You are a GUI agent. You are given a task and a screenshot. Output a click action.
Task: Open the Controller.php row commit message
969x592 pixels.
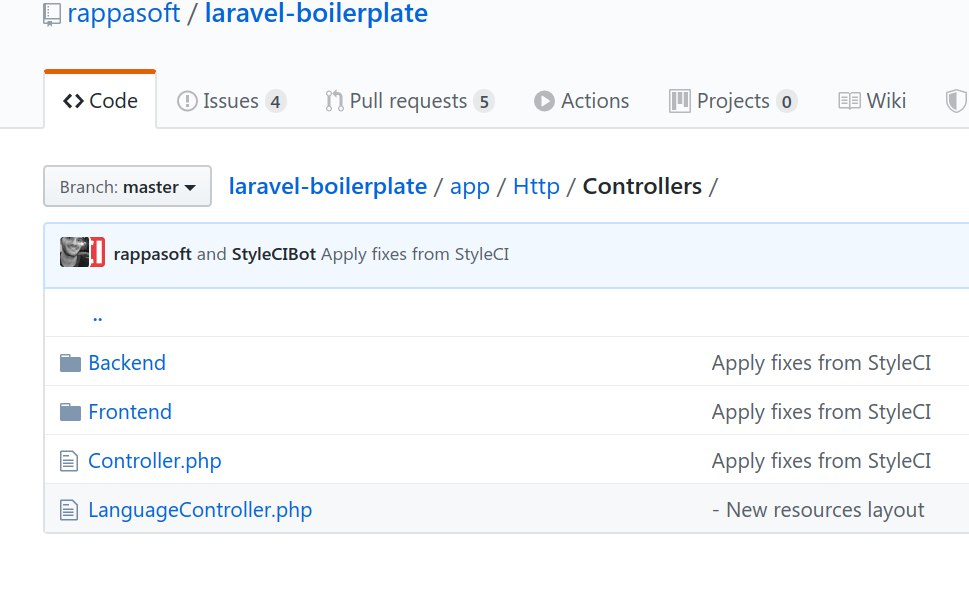click(821, 461)
